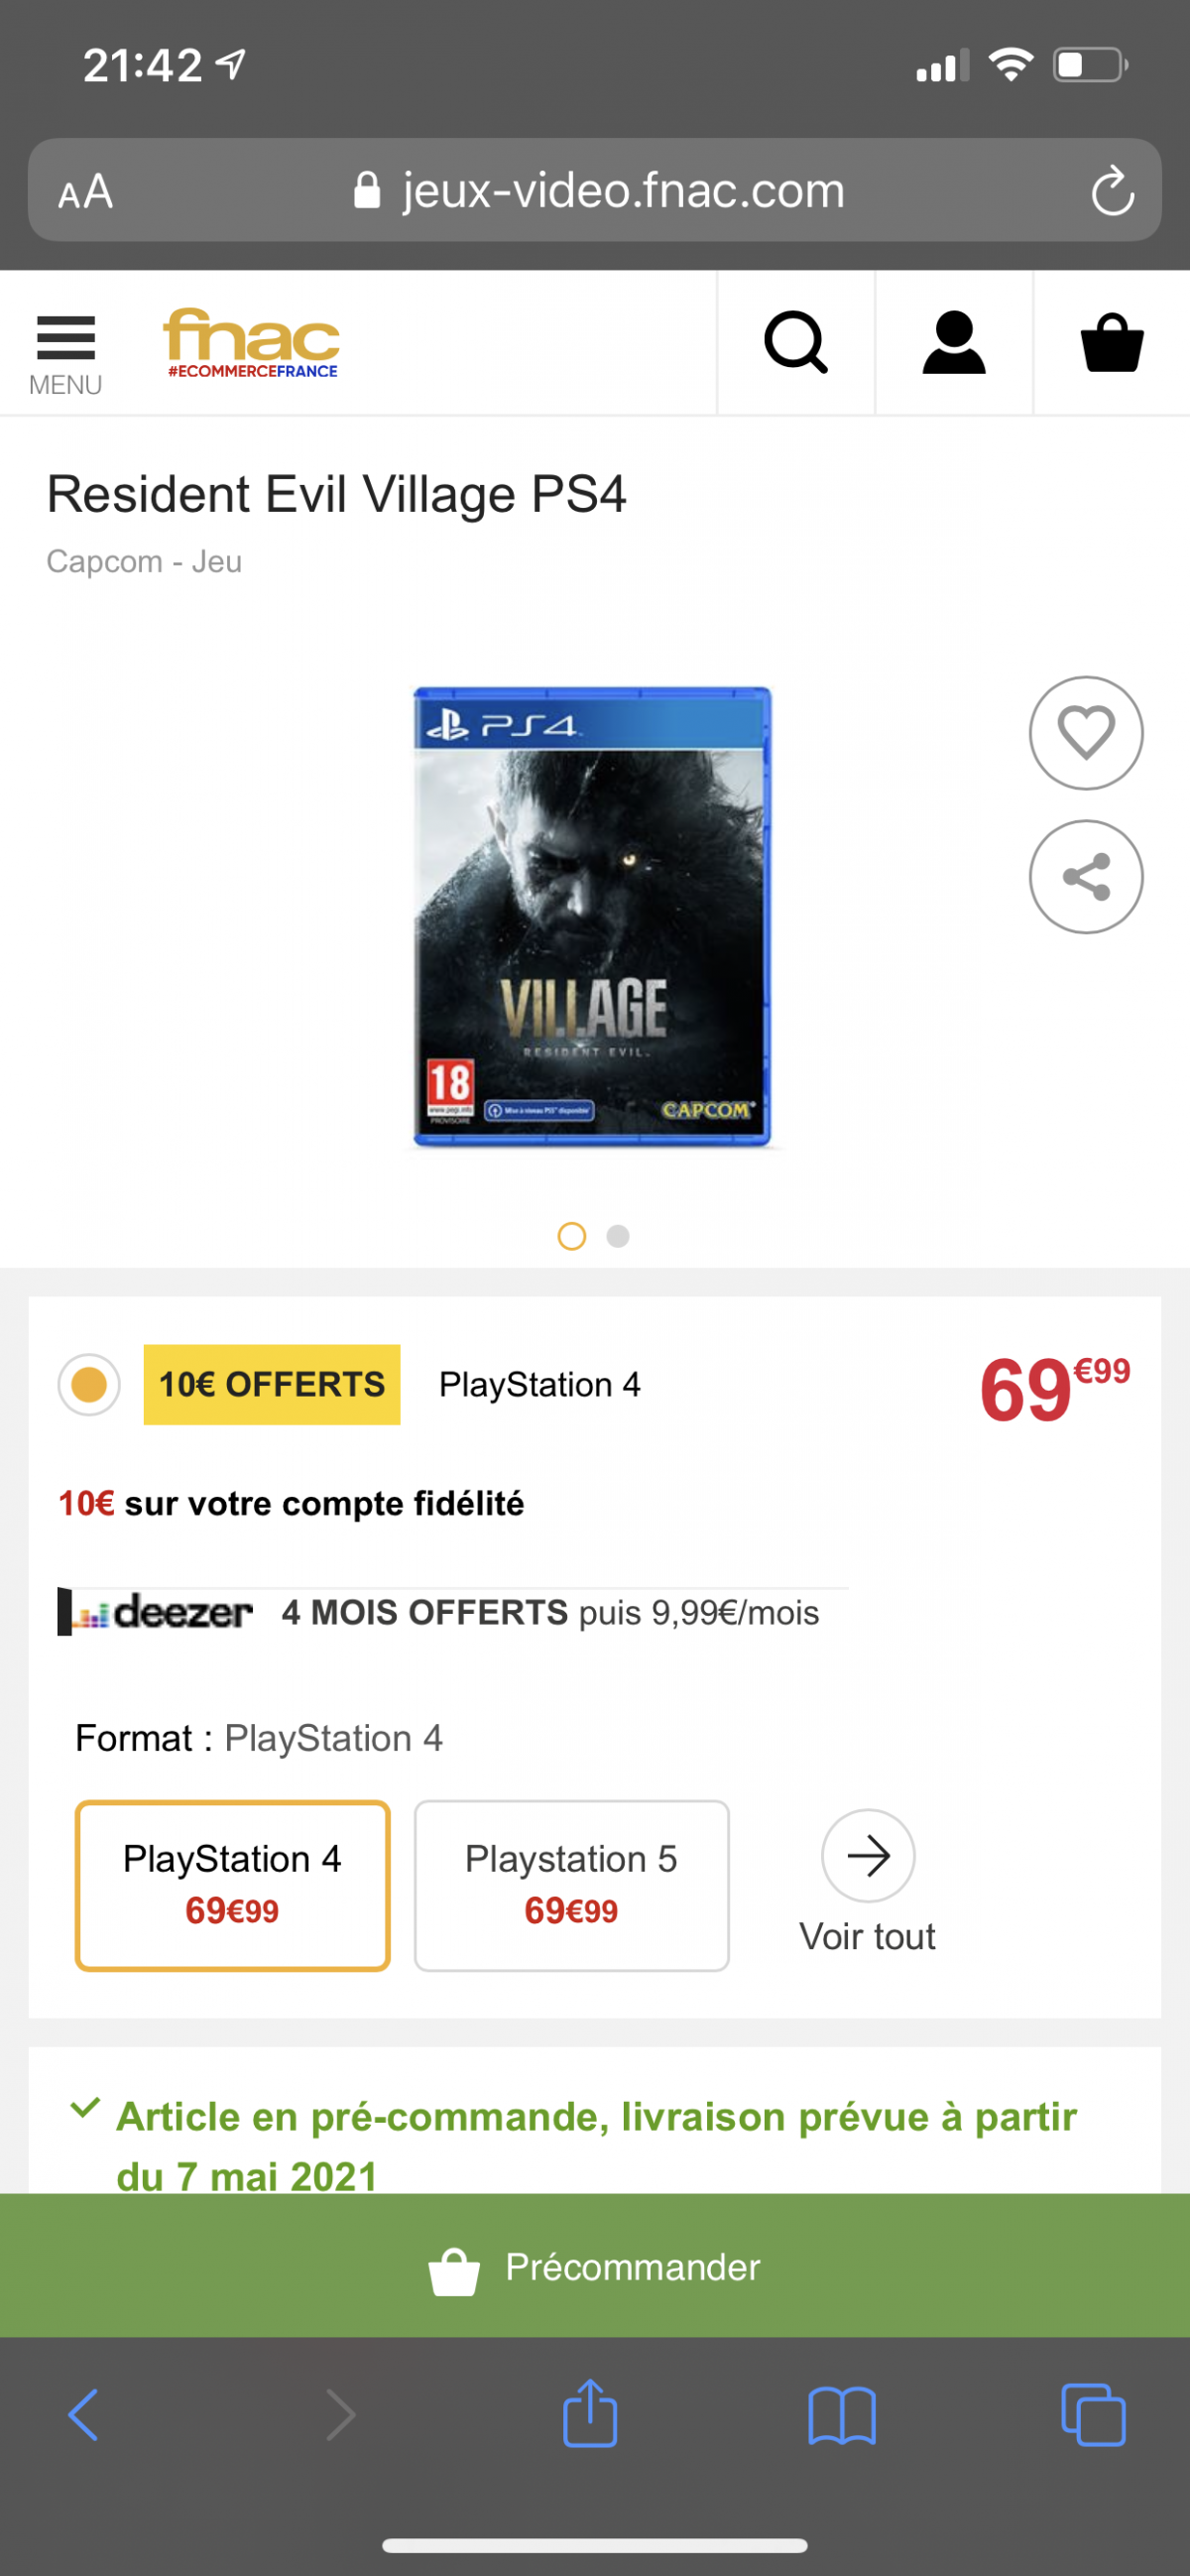Screen dimensions: 1190x2576
Task: Open the hamburger MENU
Action: tap(65, 354)
